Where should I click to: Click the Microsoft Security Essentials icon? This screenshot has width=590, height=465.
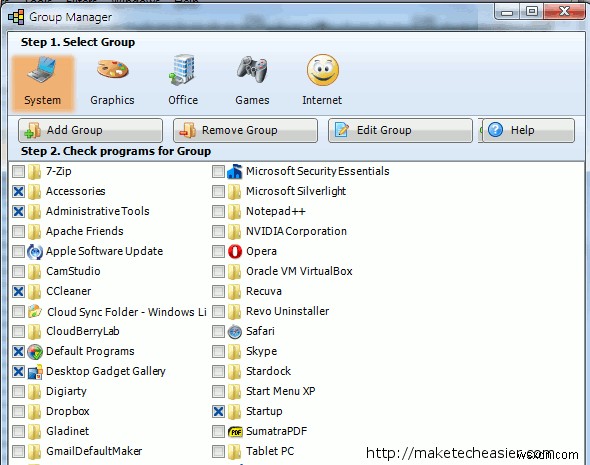[x=234, y=171]
